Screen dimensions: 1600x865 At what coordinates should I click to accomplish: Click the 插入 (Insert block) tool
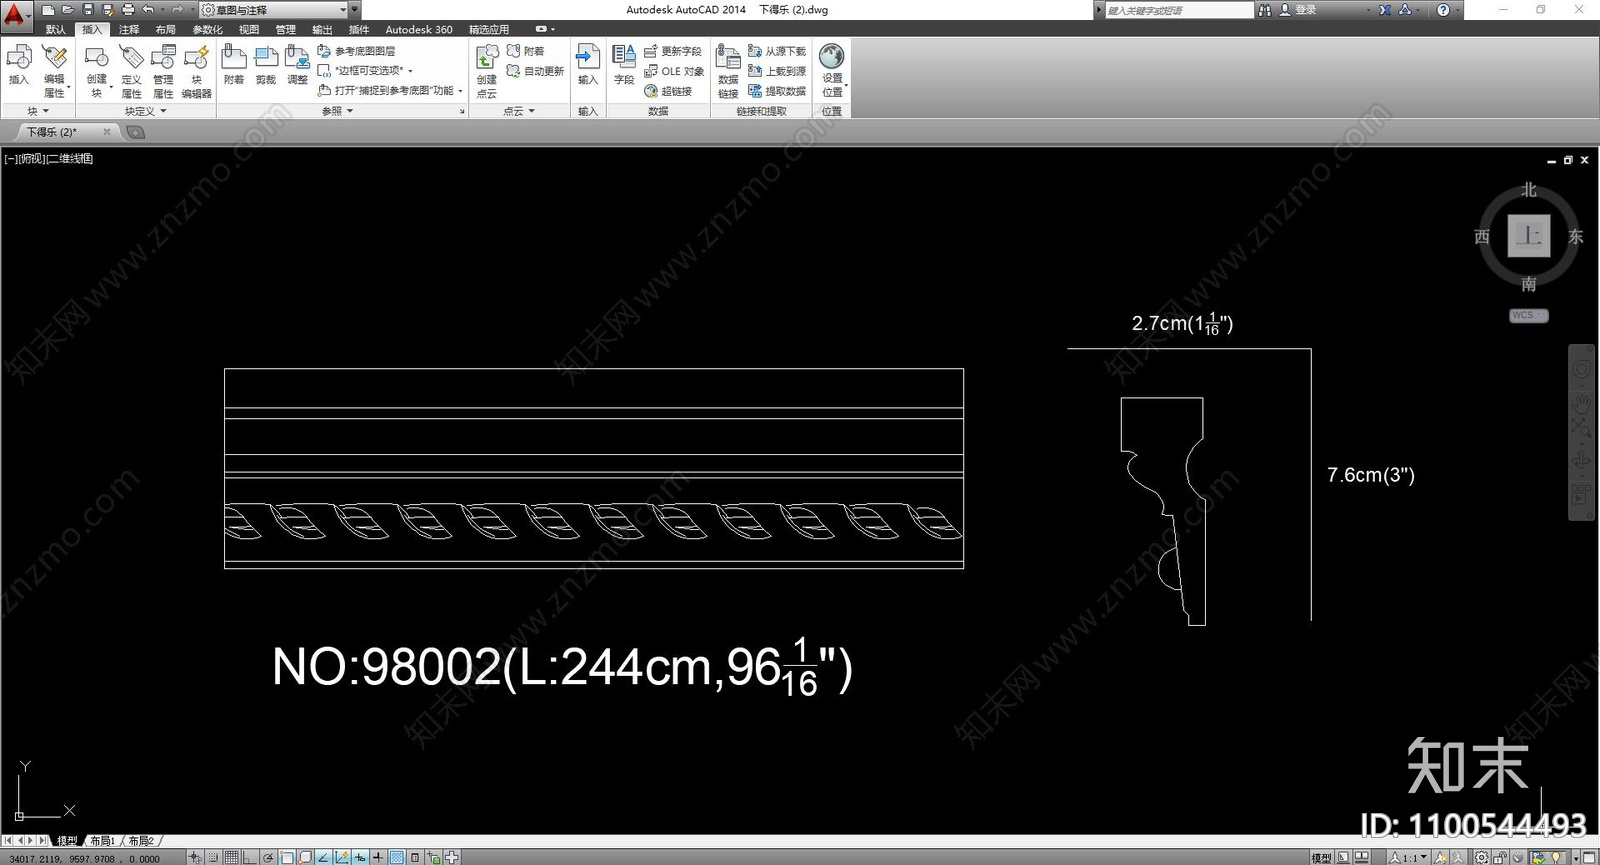[19, 65]
